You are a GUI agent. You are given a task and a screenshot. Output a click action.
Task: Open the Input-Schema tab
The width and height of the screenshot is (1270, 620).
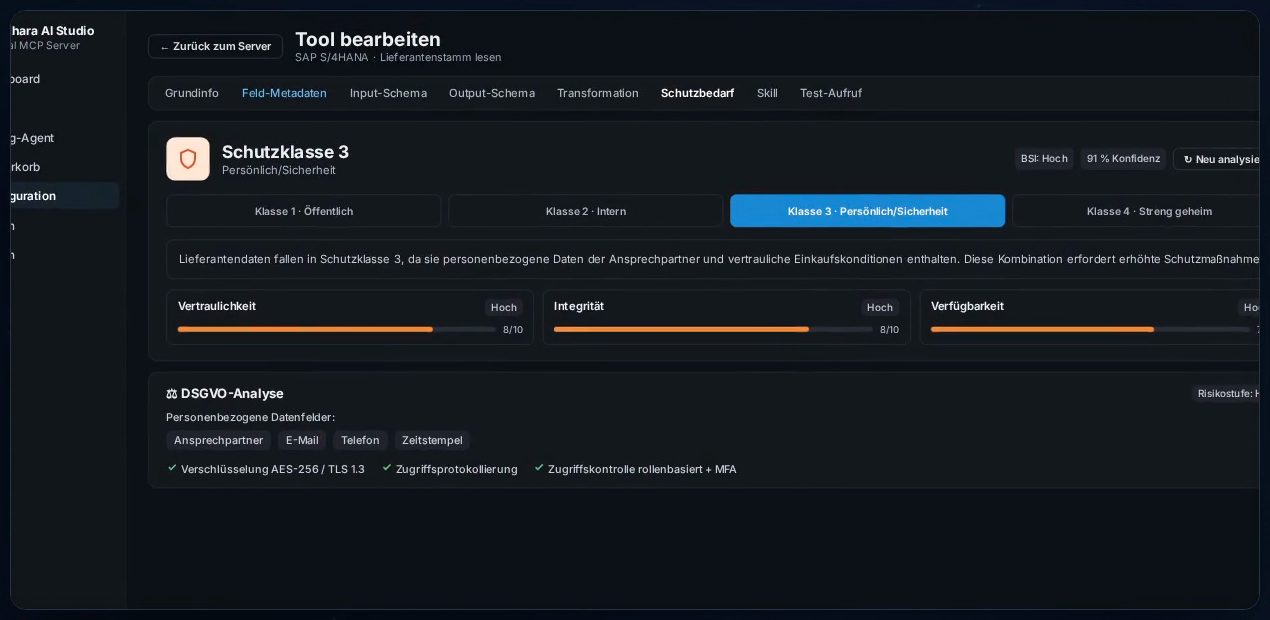click(x=388, y=93)
